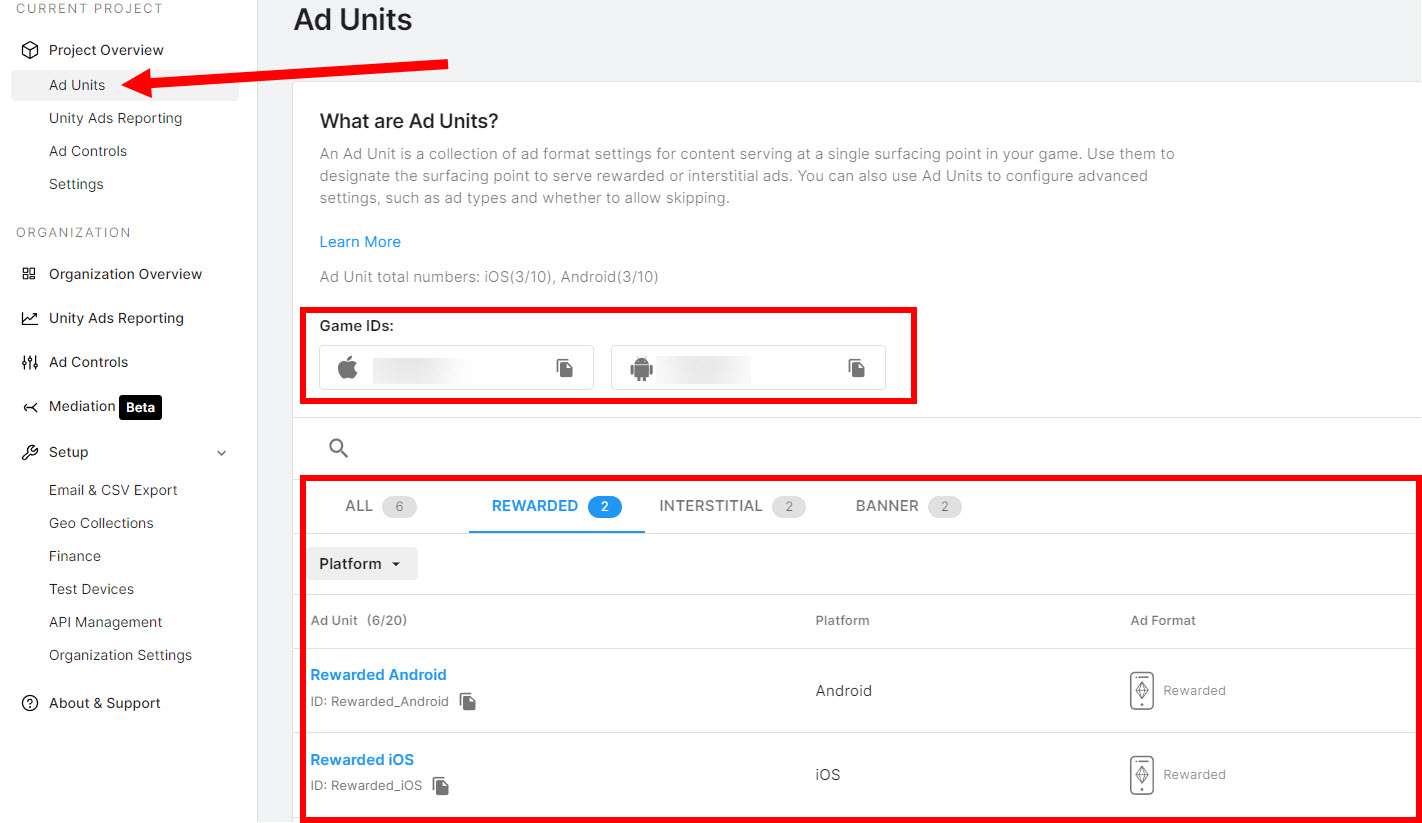Open Test Devices

point(91,589)
